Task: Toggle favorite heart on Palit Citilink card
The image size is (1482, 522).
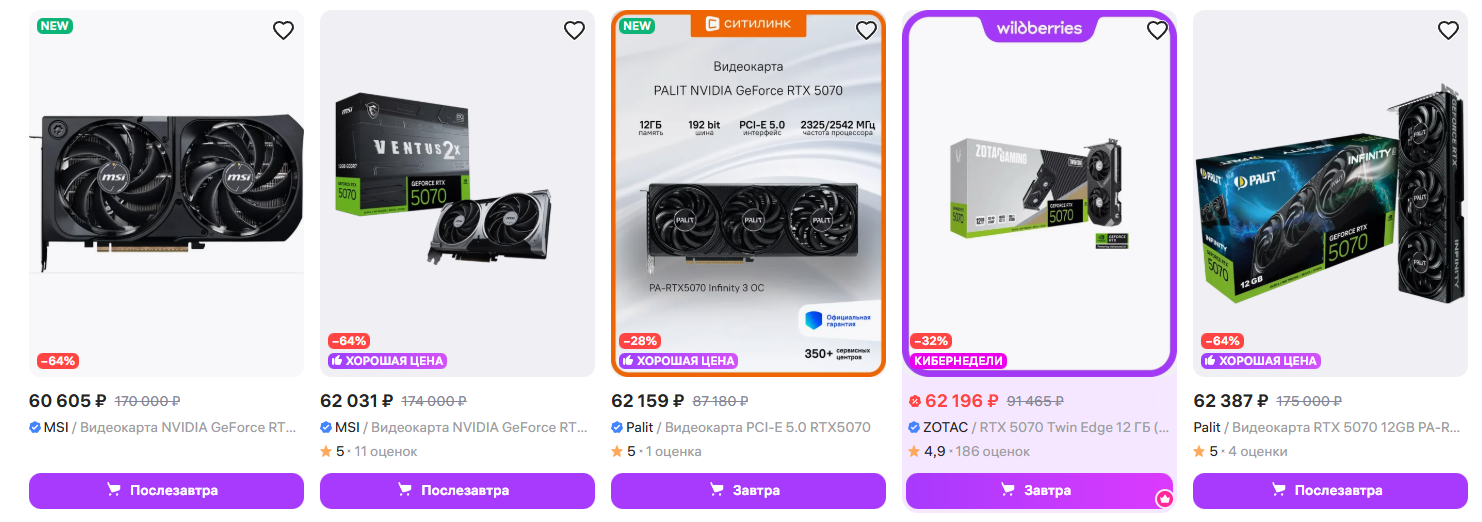Action: tap(866, 31)
